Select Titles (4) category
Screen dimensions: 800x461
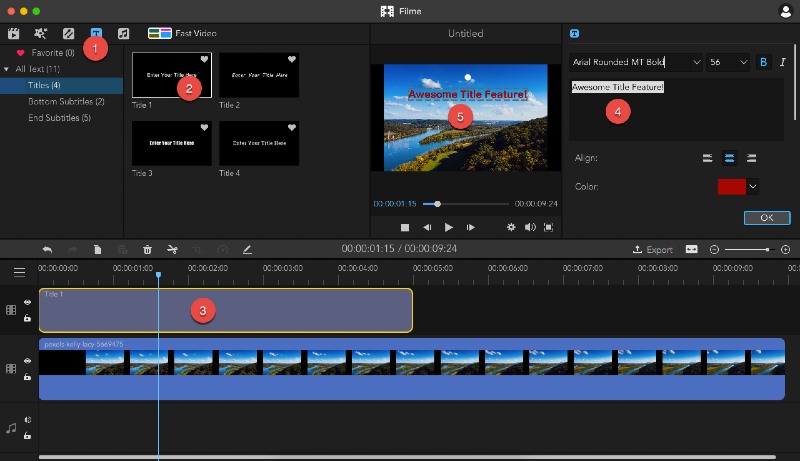pos(61,85)
